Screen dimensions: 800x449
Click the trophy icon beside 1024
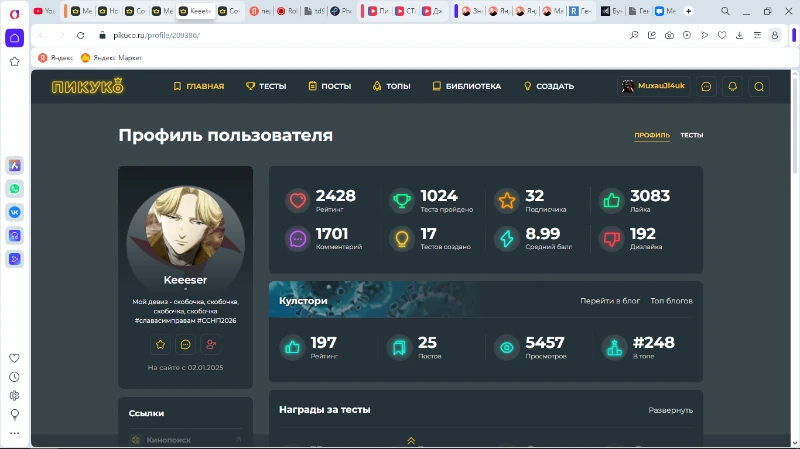[x=402, y=200]
